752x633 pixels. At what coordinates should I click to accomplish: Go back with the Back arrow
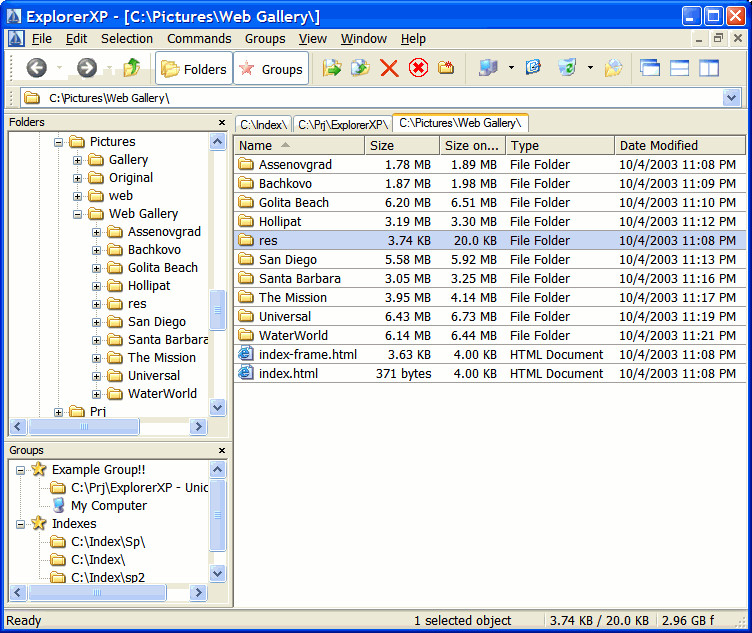(x=36, y=68)
